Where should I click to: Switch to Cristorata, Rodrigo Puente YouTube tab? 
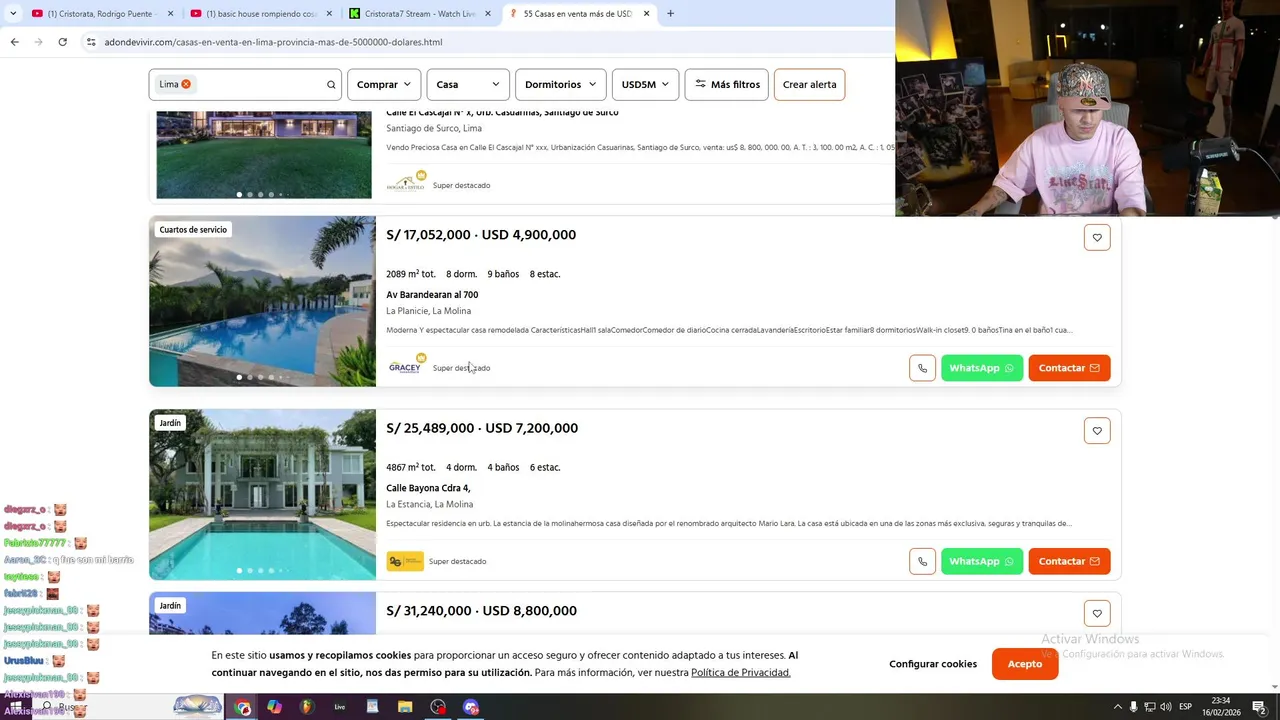click(x=100, y=14)
